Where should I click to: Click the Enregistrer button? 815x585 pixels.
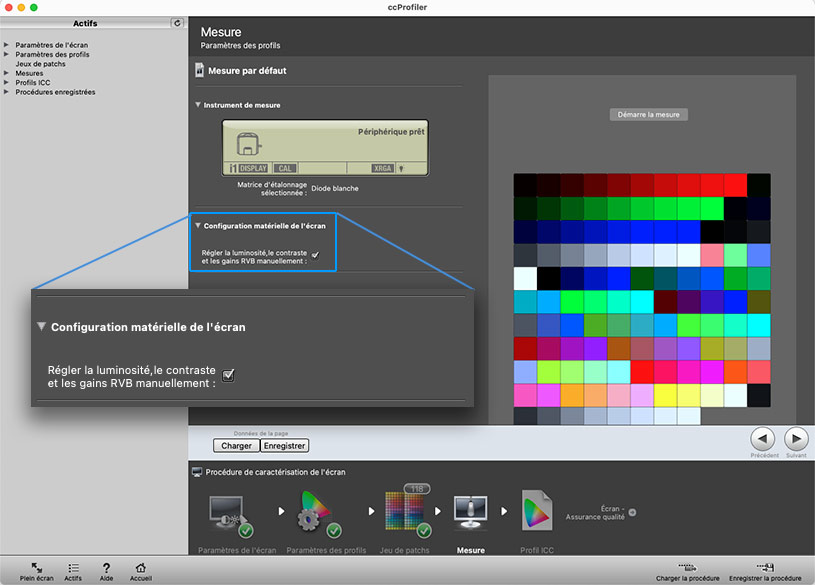[x=284, y=446]
